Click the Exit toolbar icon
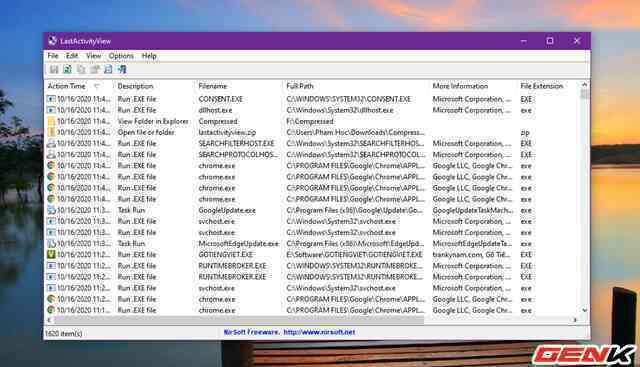This screenshot has width=640, height=367. [122, 69]
